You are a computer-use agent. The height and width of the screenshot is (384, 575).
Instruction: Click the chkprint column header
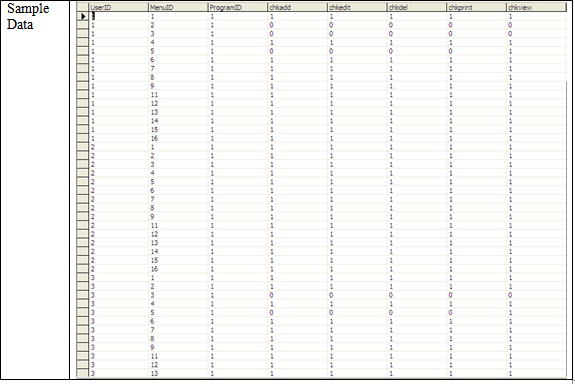(x=477, y=7)
